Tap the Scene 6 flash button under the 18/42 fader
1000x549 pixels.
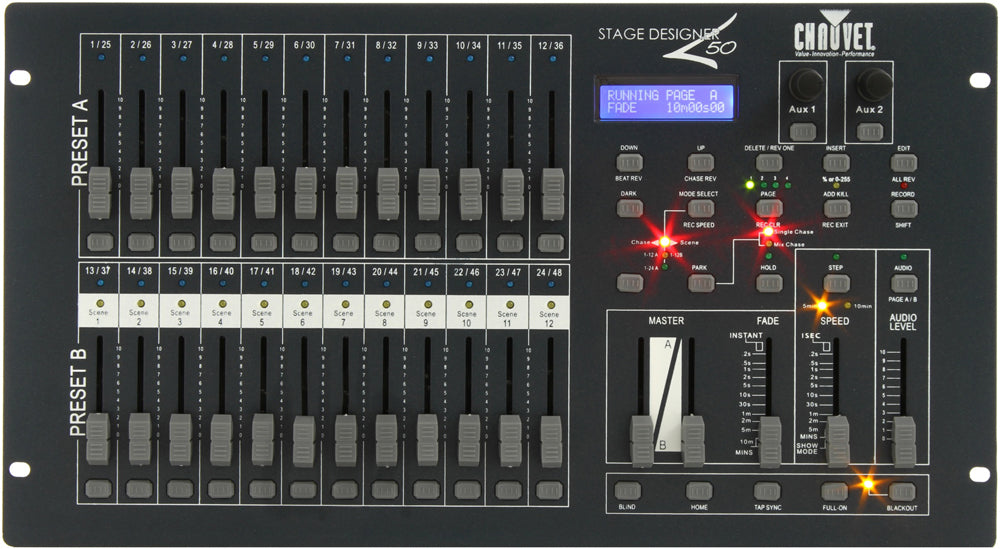pyautogui.click(x=303, y=490)
